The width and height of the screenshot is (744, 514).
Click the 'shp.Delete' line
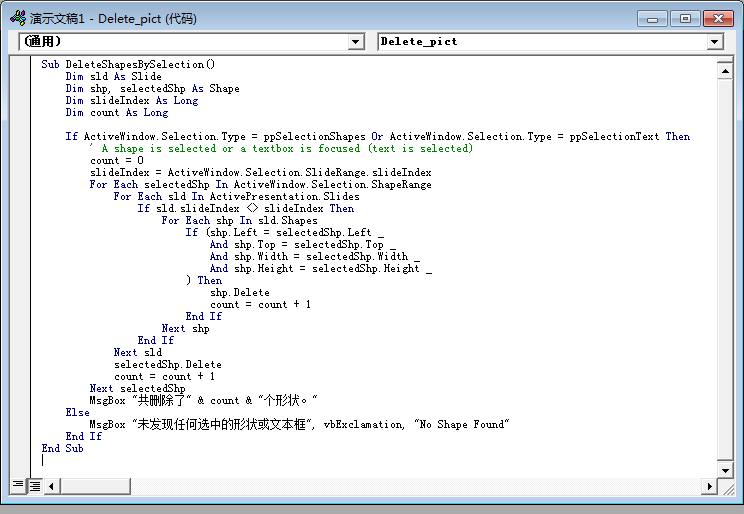[x=240, y=292]
